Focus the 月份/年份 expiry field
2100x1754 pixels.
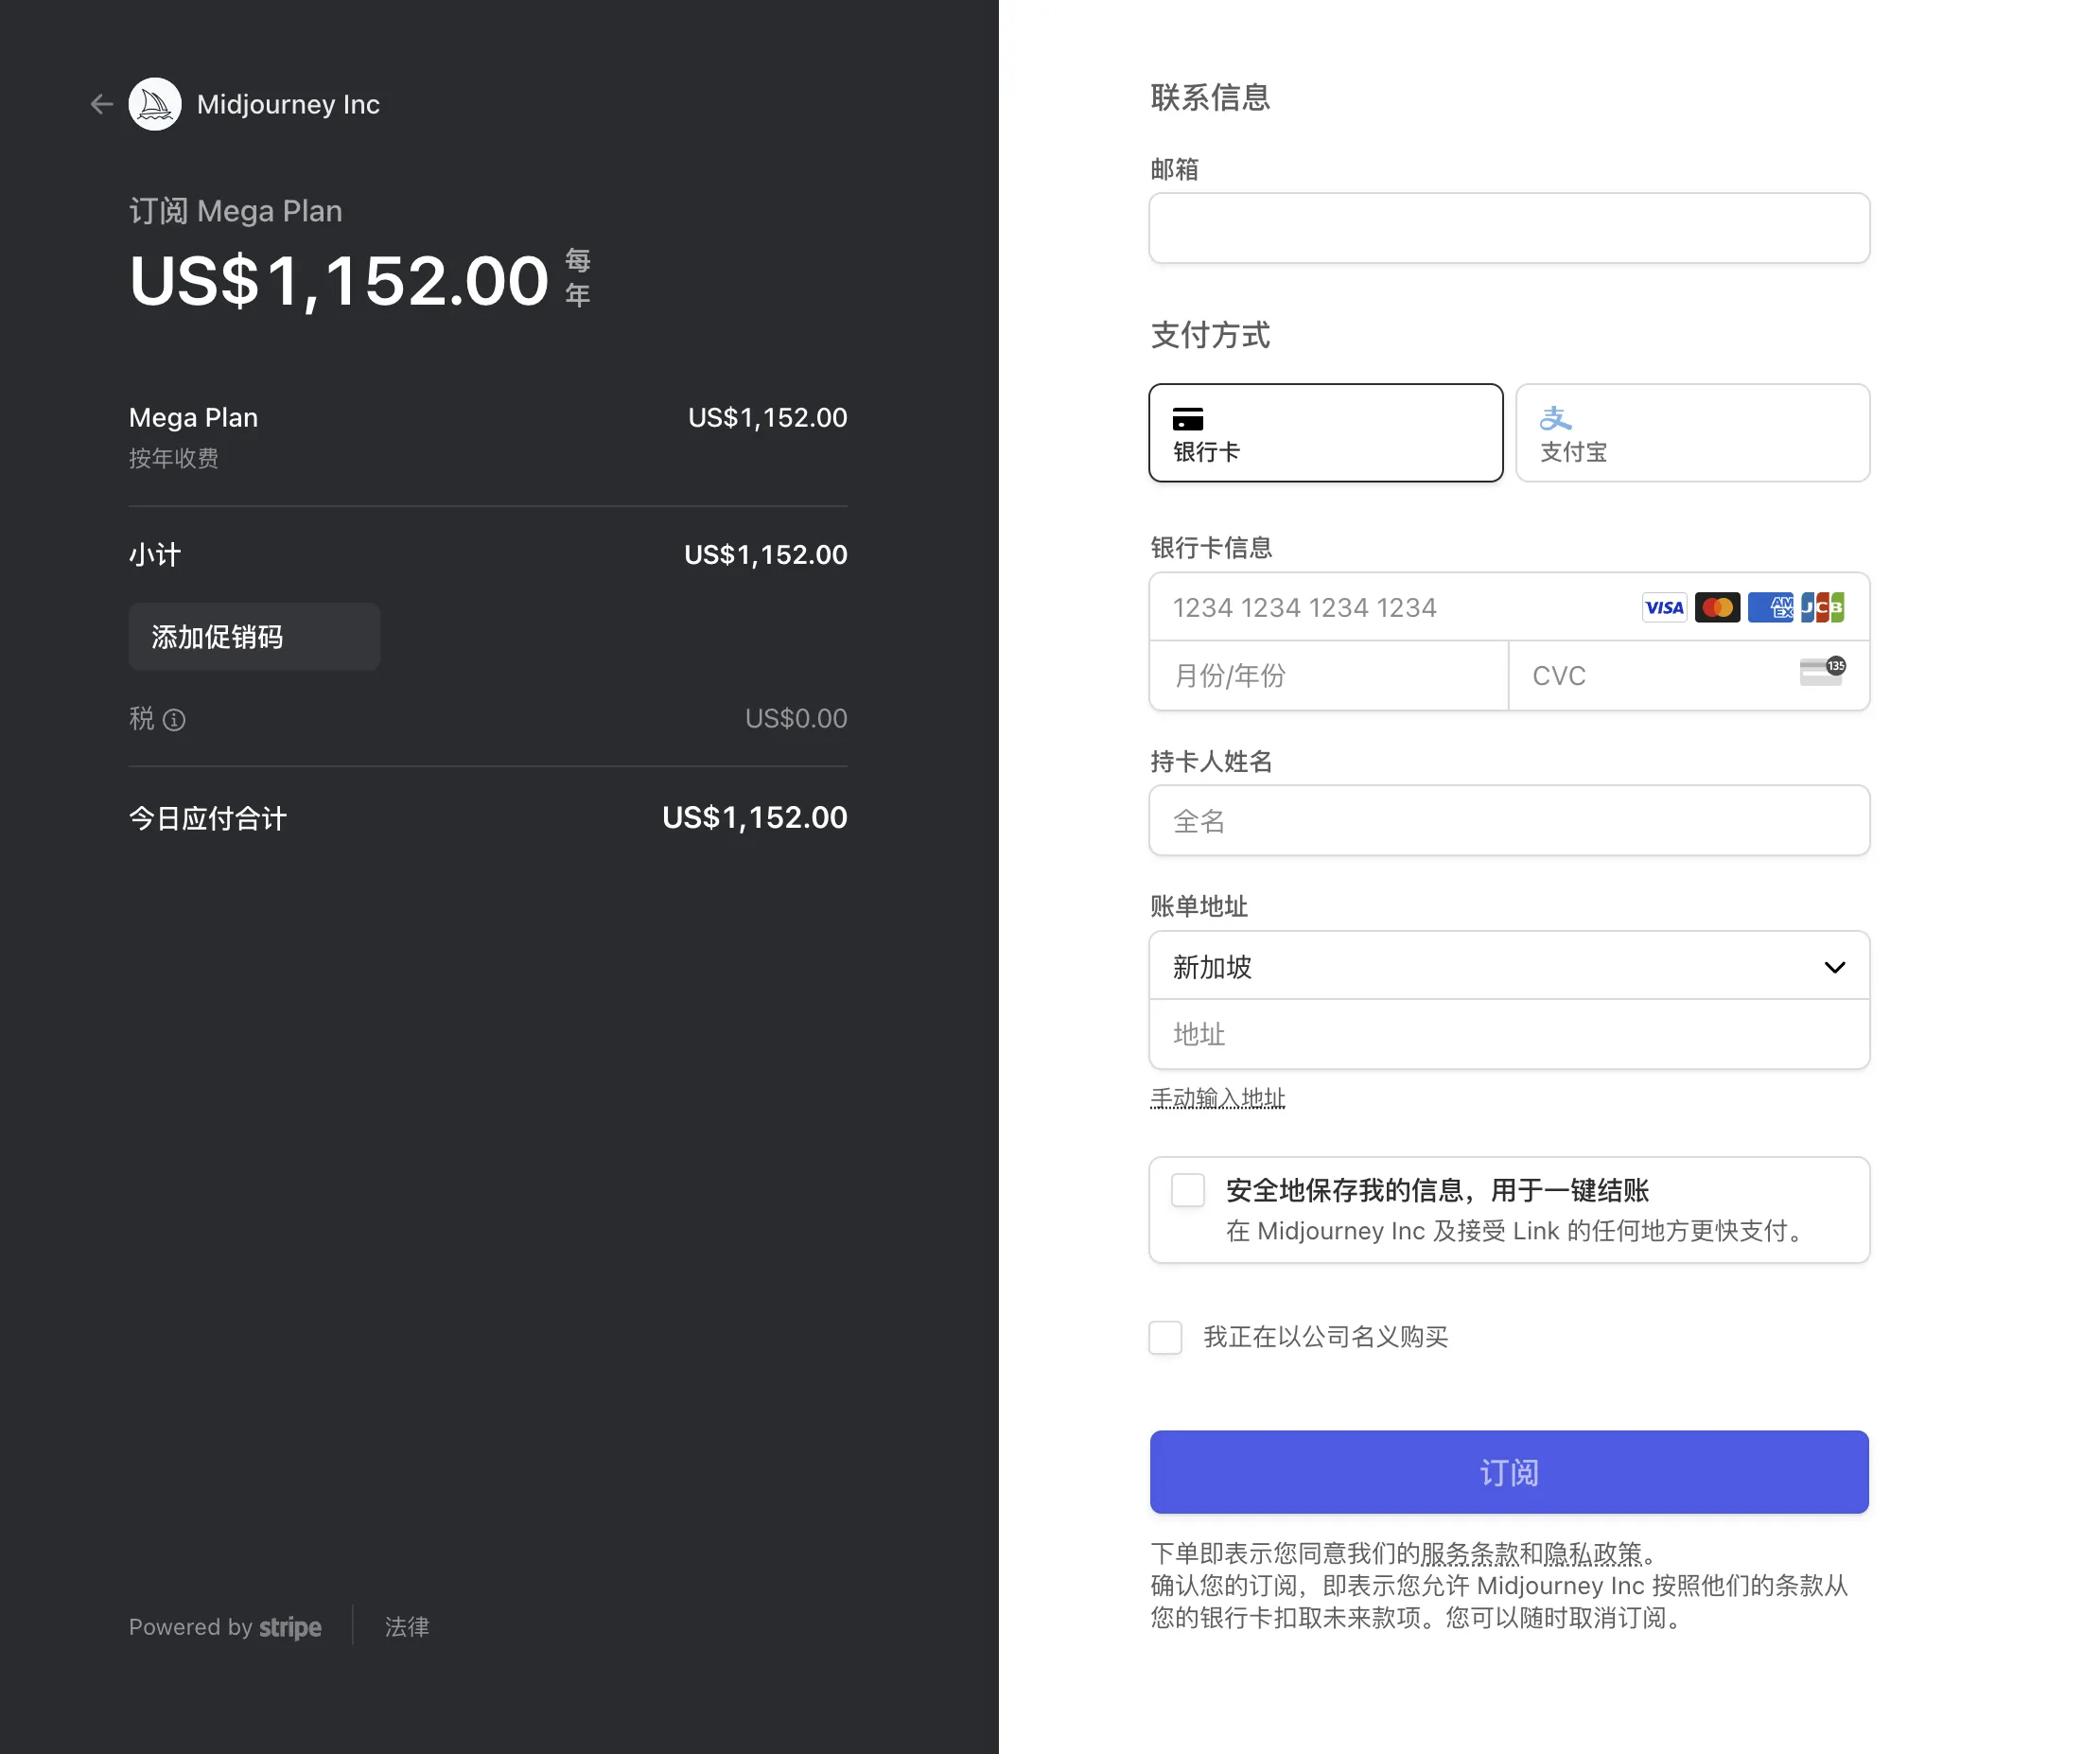click(1329, 676)
